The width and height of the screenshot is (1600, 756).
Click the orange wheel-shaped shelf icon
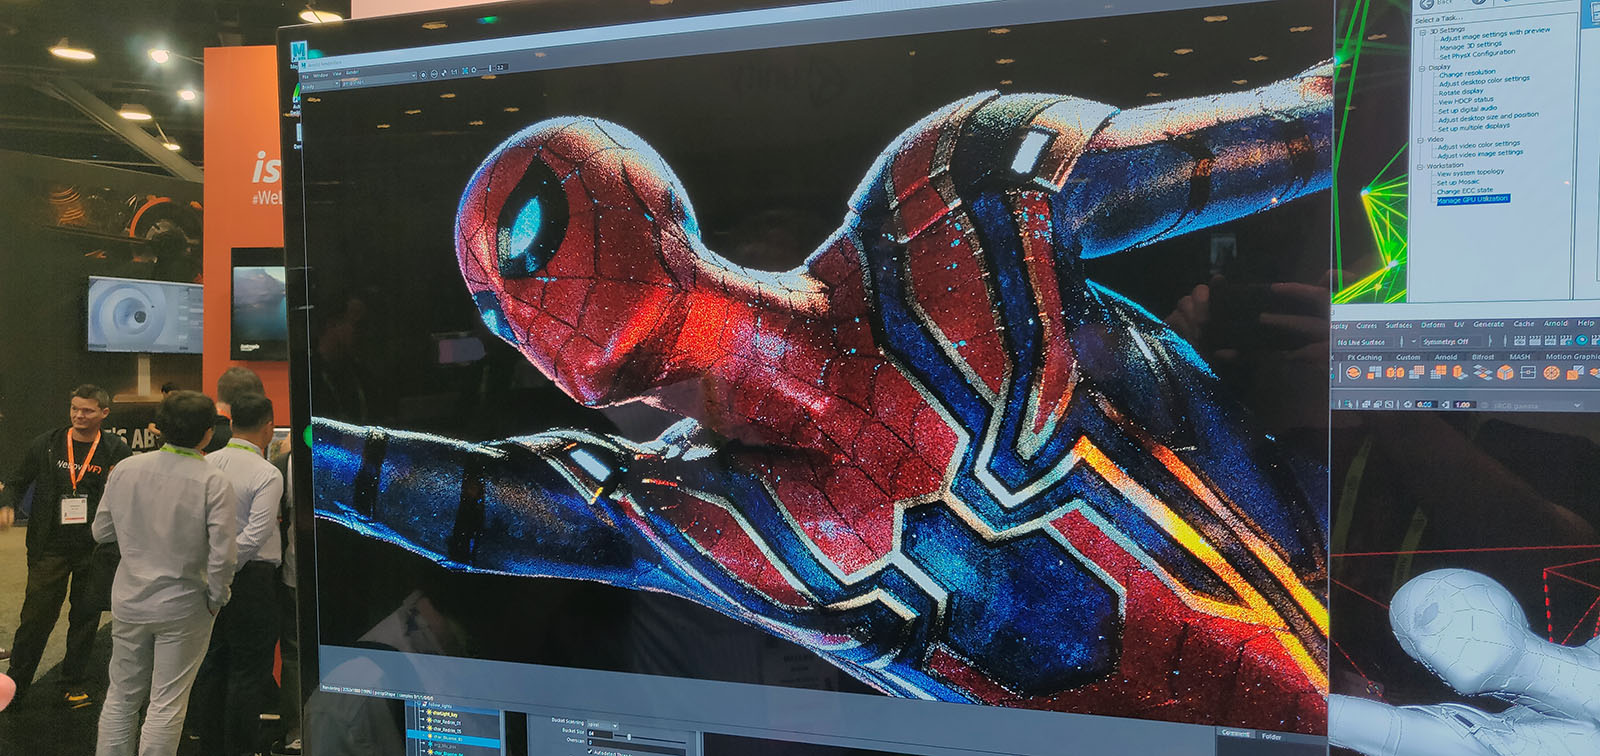[x=1551, y=373]
